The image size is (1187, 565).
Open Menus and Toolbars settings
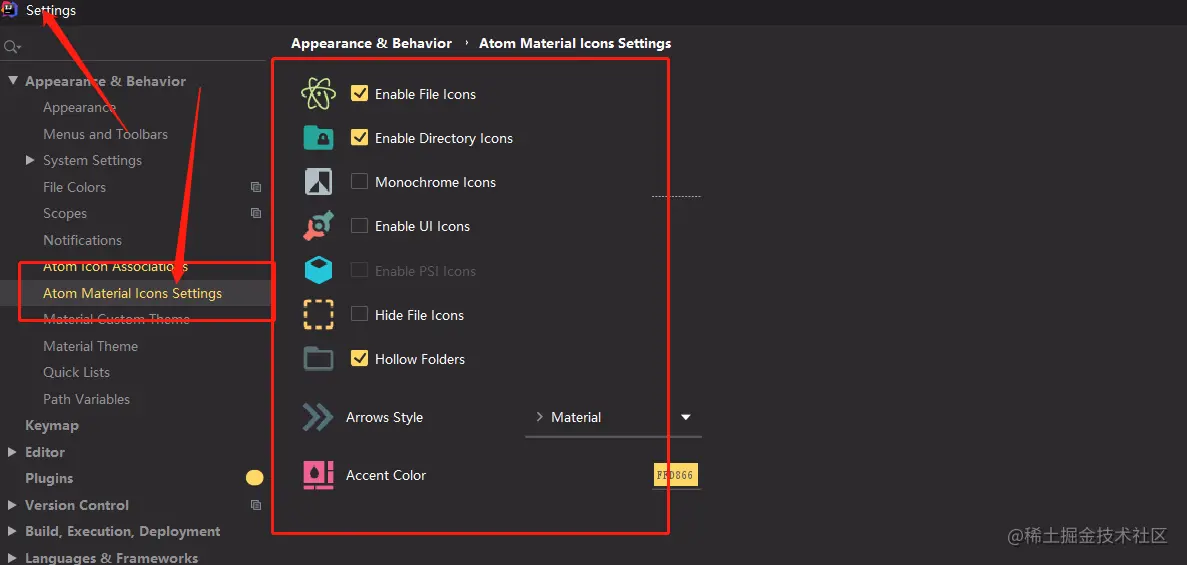(x=105, y=134)
